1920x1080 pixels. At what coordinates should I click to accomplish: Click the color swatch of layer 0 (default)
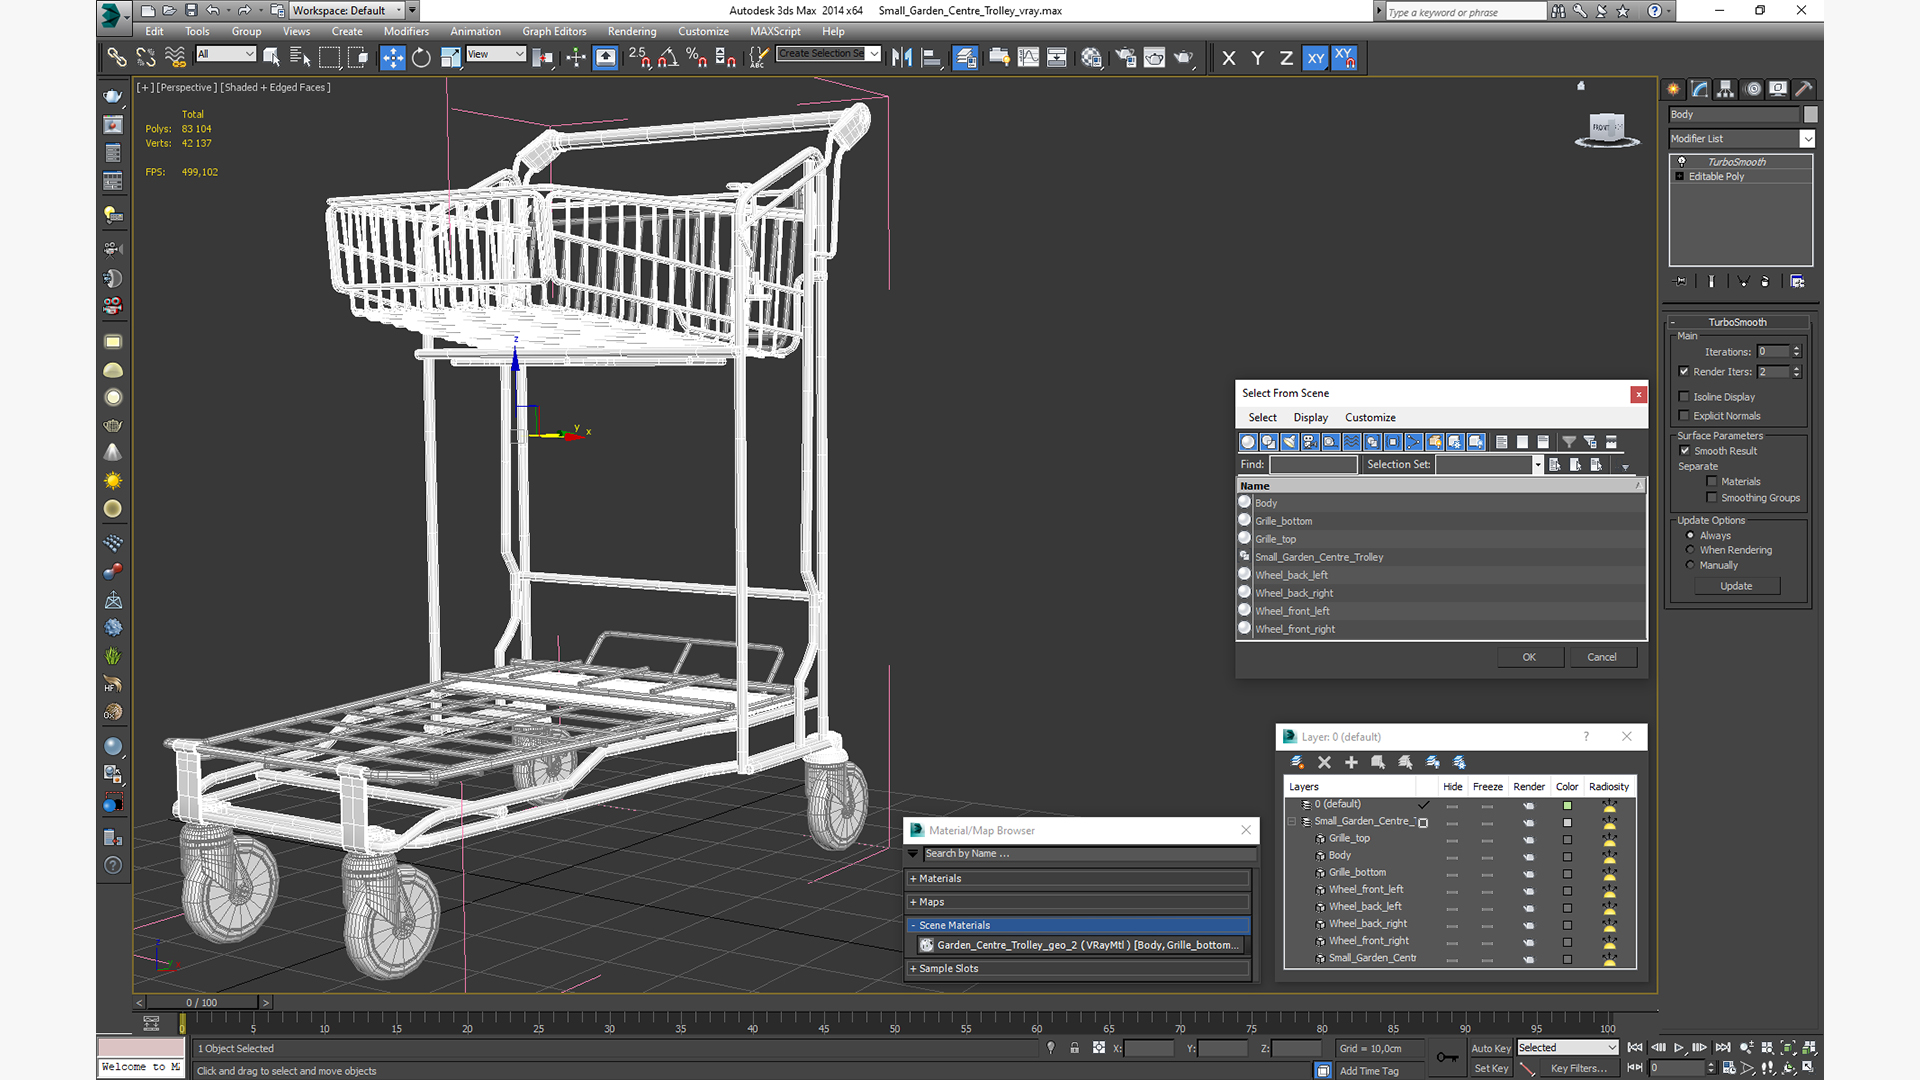(x=1567, y=805)
